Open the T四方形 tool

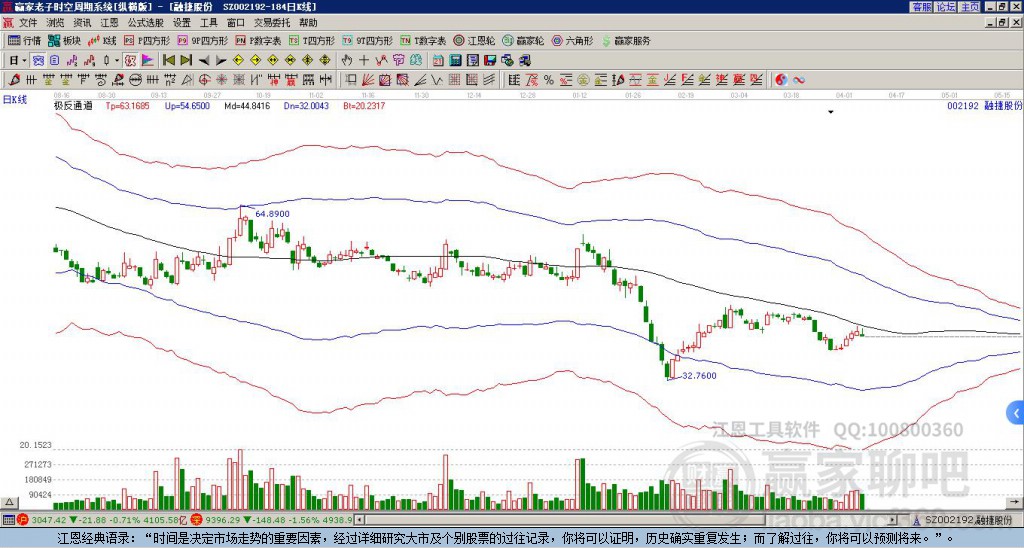[312, 40]
